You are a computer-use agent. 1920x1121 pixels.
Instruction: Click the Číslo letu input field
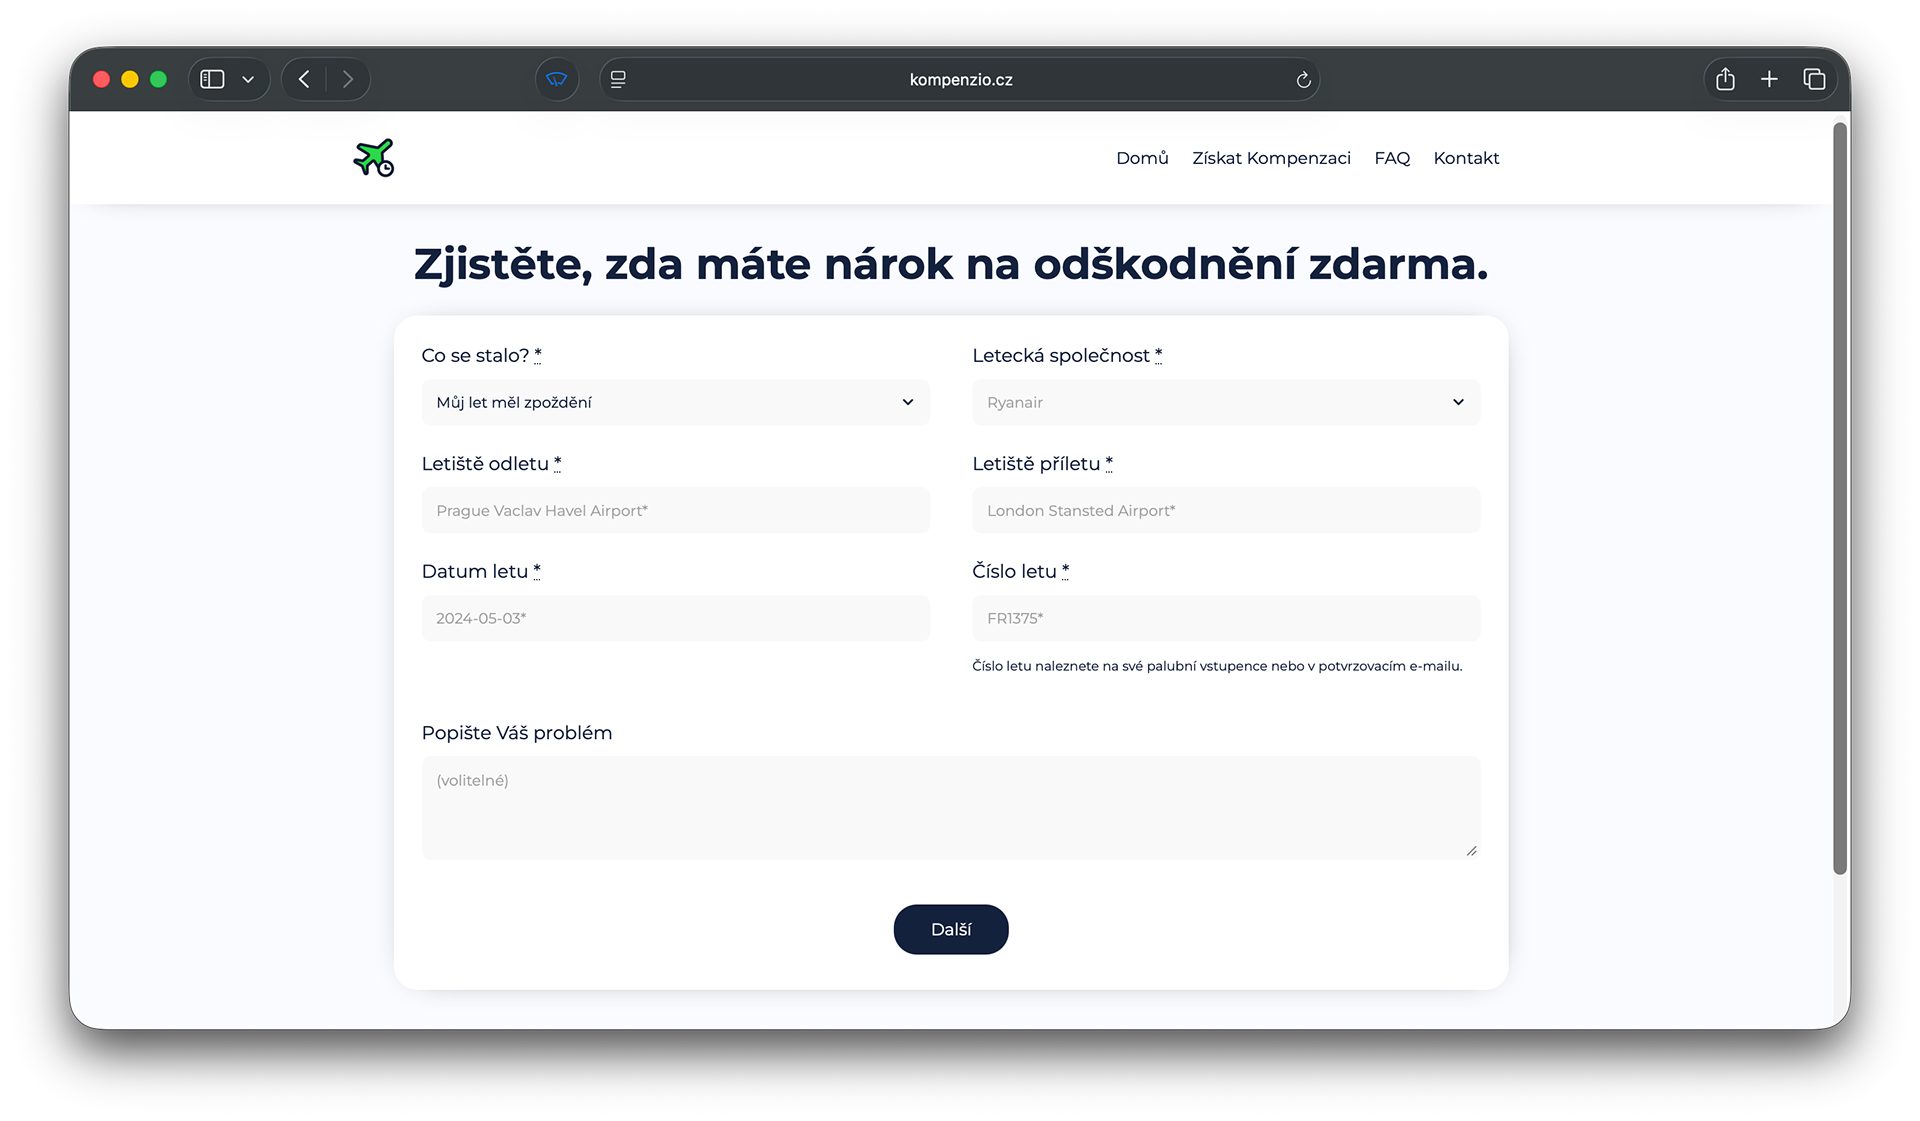[1225, 618]
